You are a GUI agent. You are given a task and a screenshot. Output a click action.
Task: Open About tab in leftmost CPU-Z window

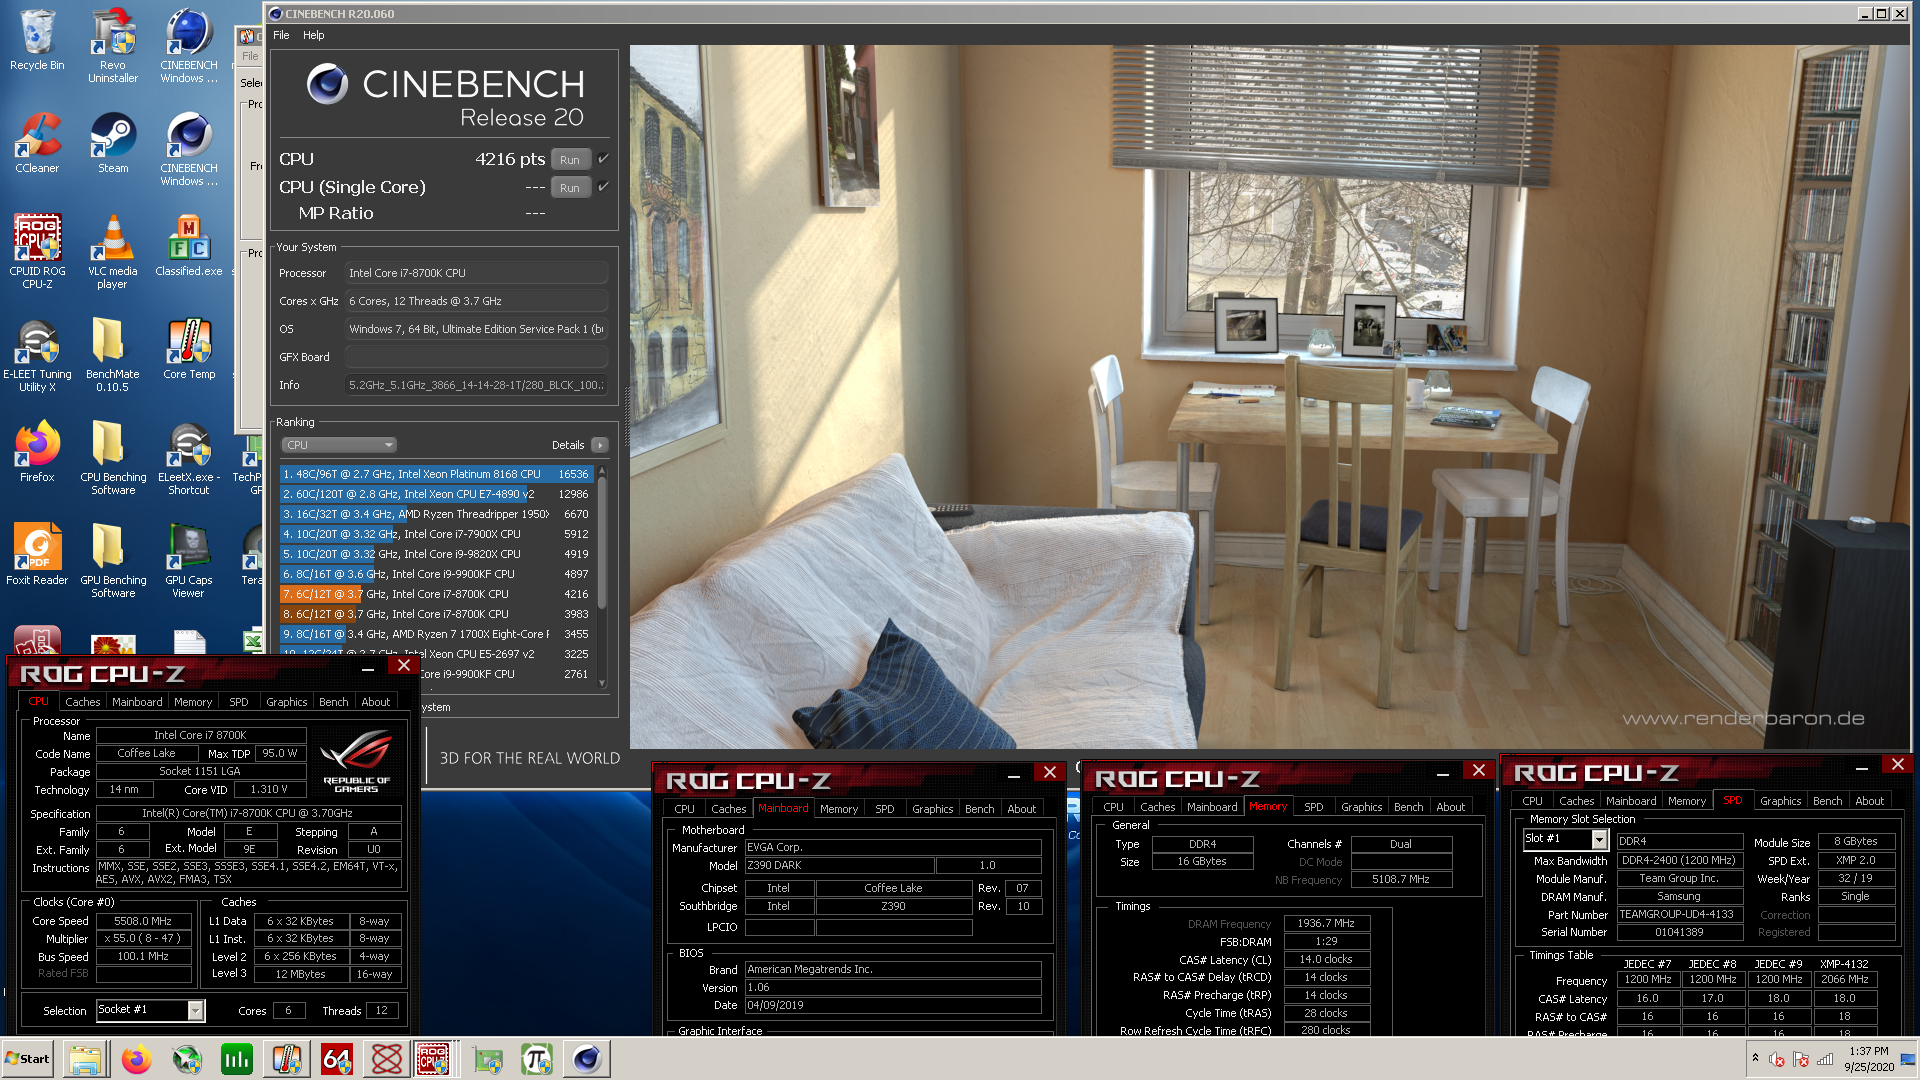coord(376,702)
